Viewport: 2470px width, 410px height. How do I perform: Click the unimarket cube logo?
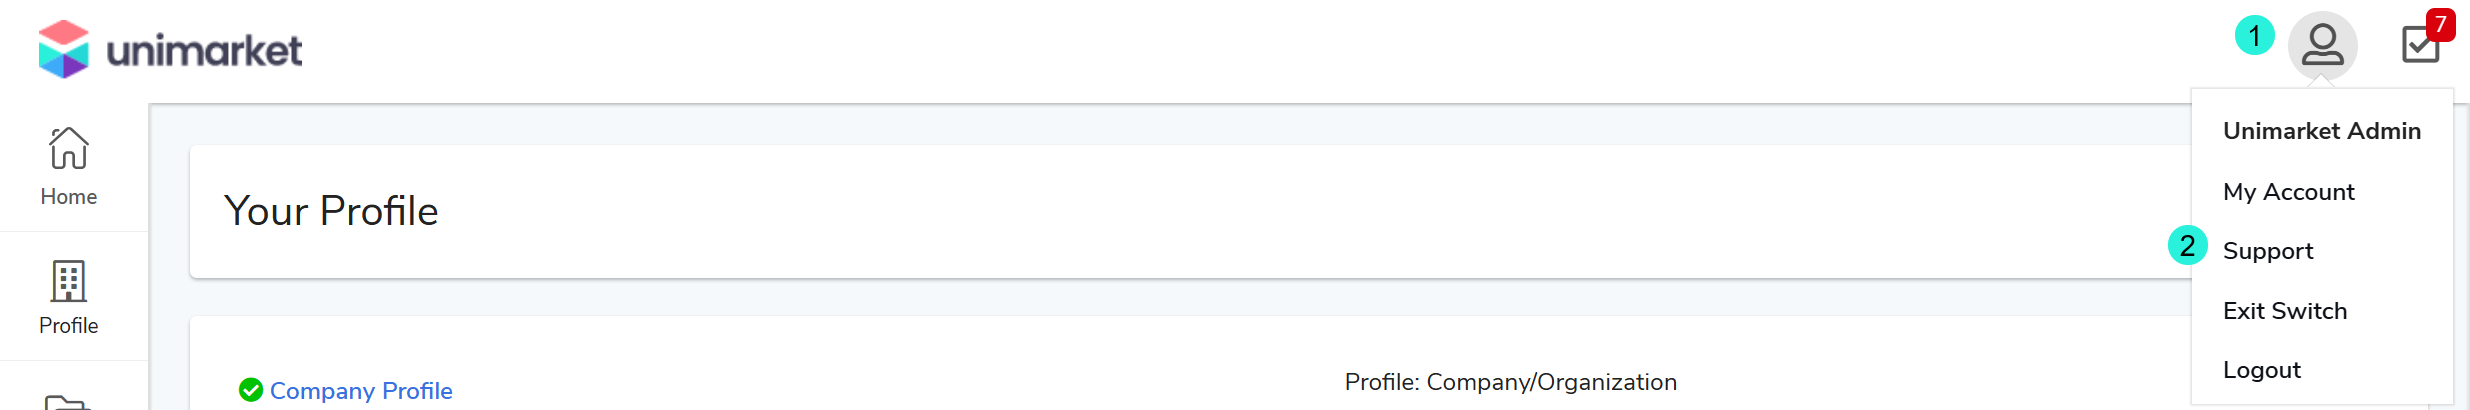coord(63,49)
